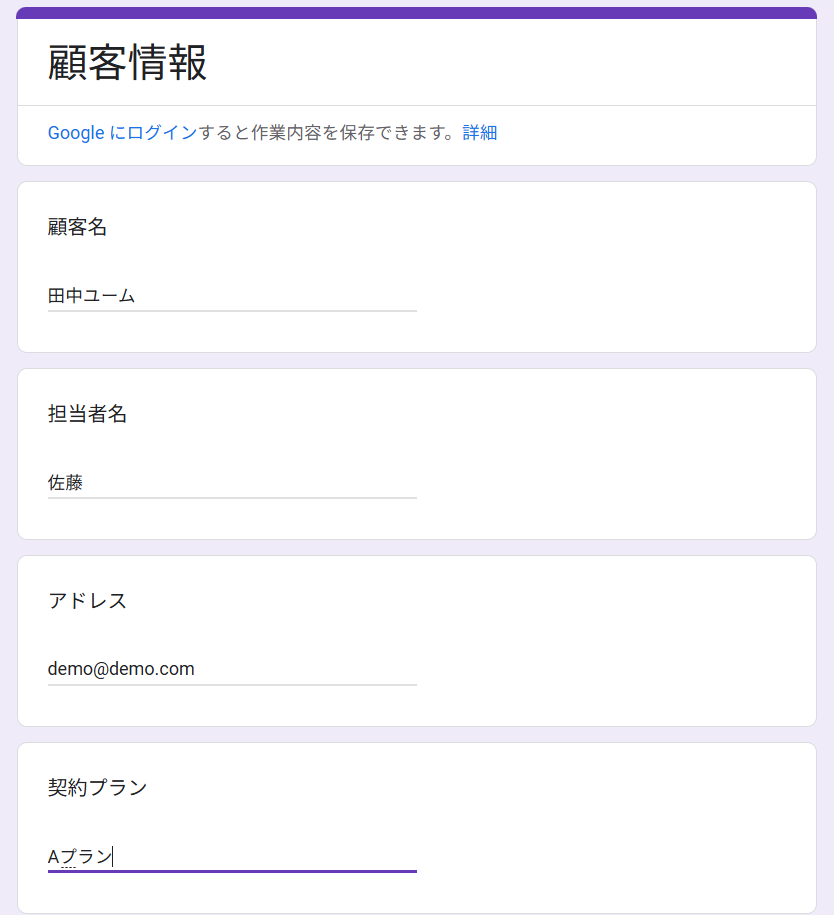Click the purple bar atop the form header
The image size is (834, 915).
(x=417, y=13)
